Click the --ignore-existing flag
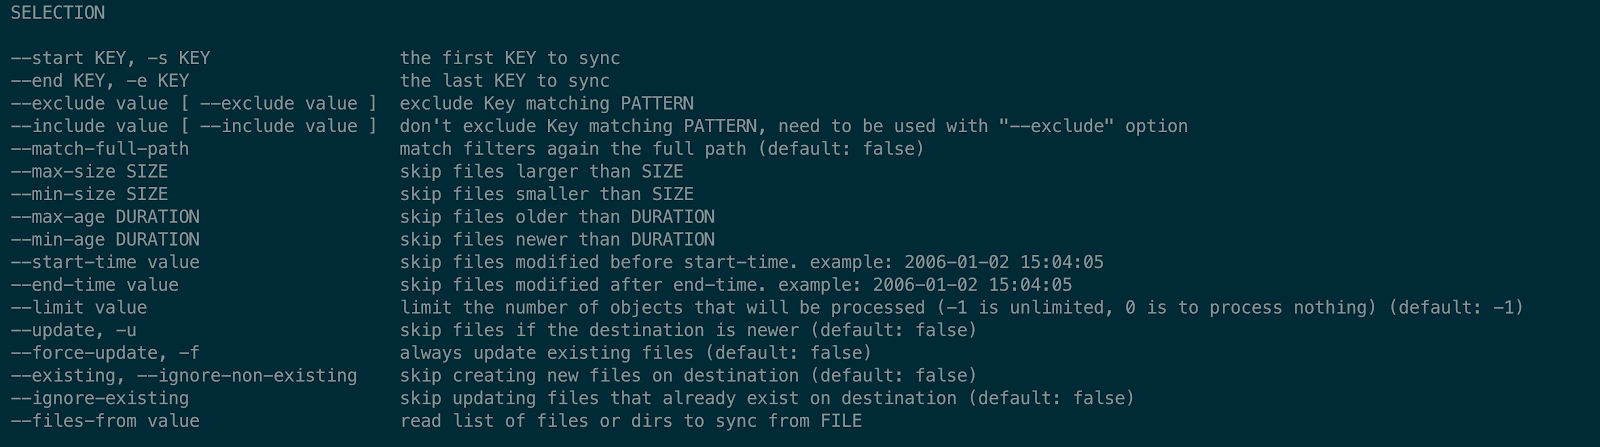This screenshot has width=1600, height=447. click(99, 398)
